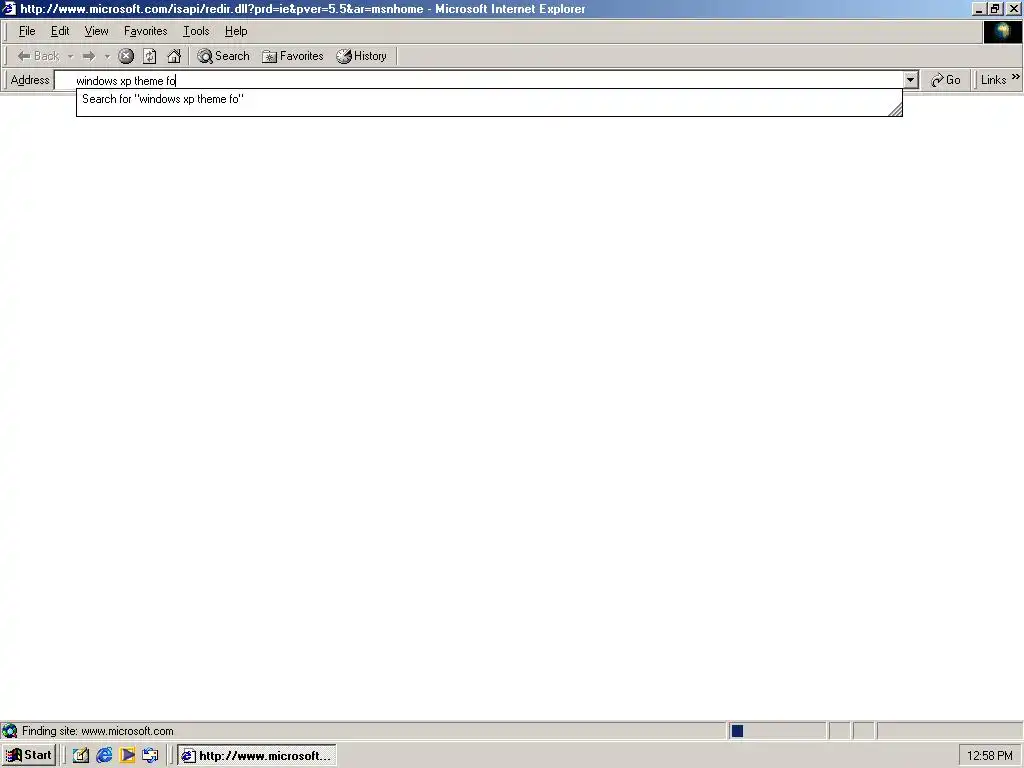The image size is (1024, 768).
Task: Launch Windows Media Player from quick launch
Action: click(127, 756)
